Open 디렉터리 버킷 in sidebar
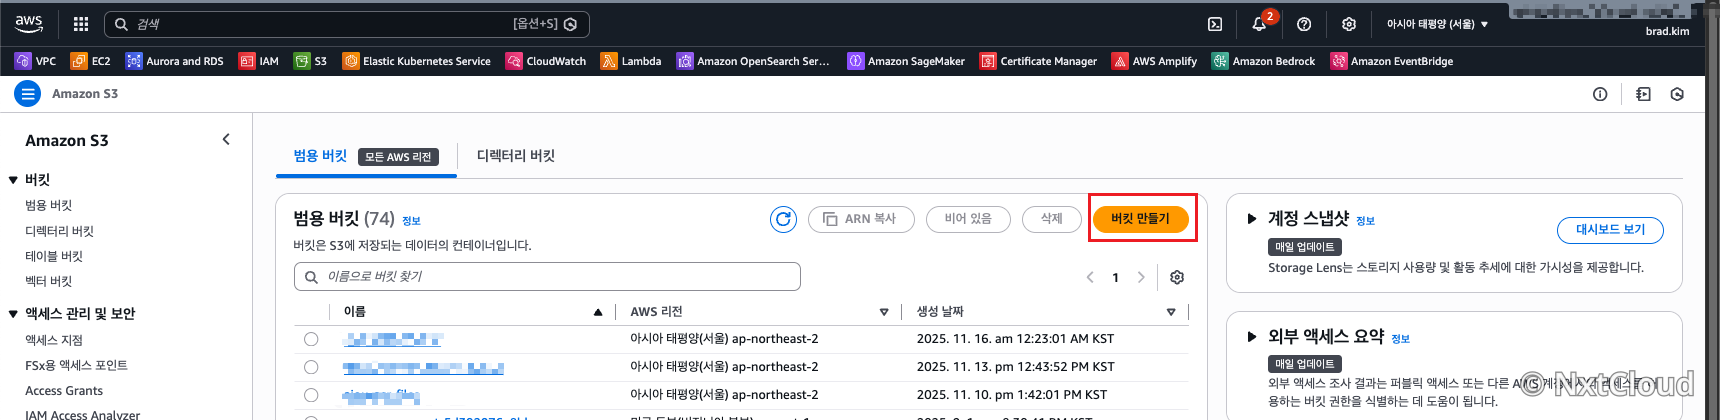 tap(59, 231)
